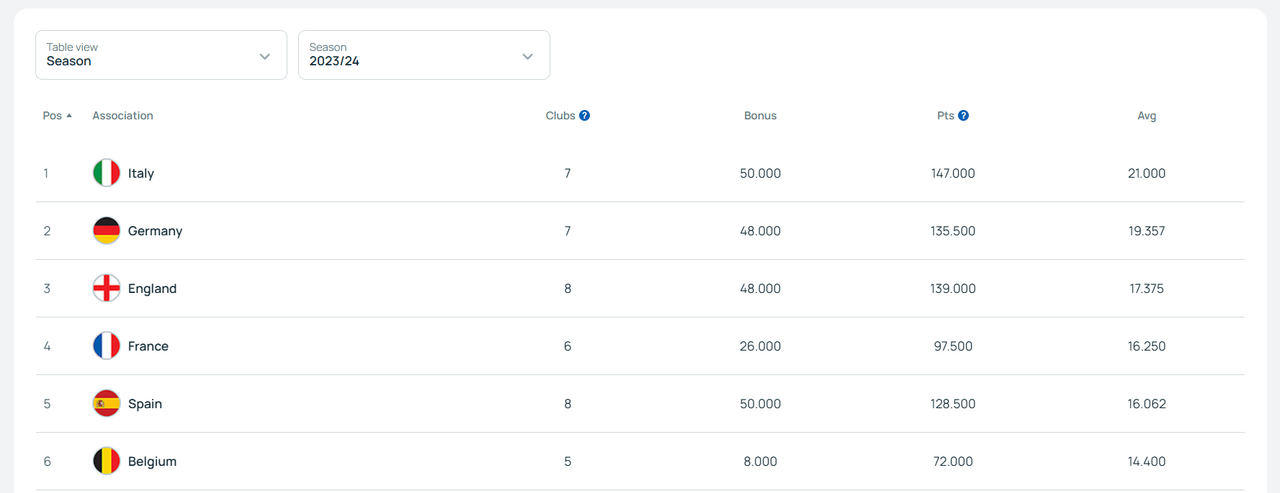Click the Spain association name
This screenshot has height=493, width=1280.
(145, 404)
